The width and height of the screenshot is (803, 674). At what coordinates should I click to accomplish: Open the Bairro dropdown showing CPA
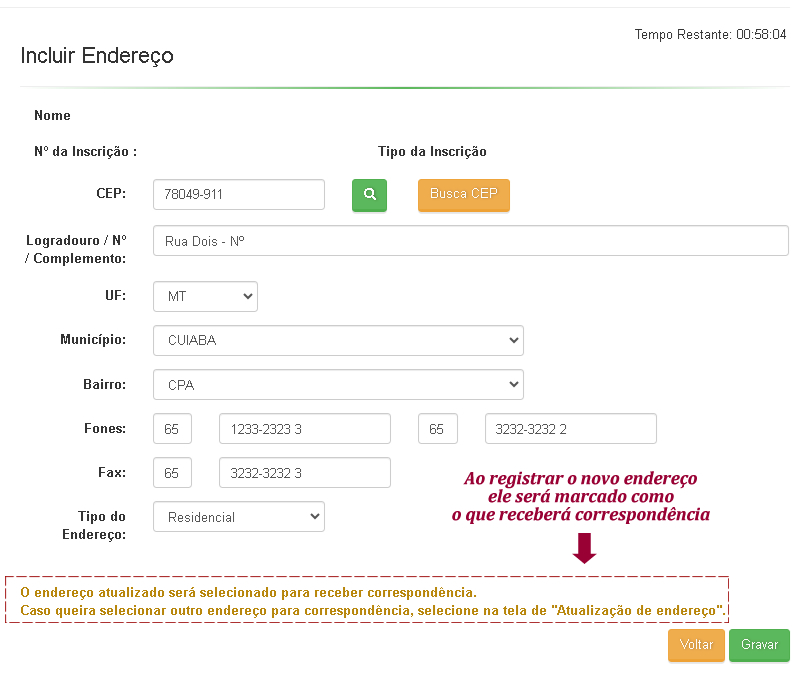[x=338, y=384]
